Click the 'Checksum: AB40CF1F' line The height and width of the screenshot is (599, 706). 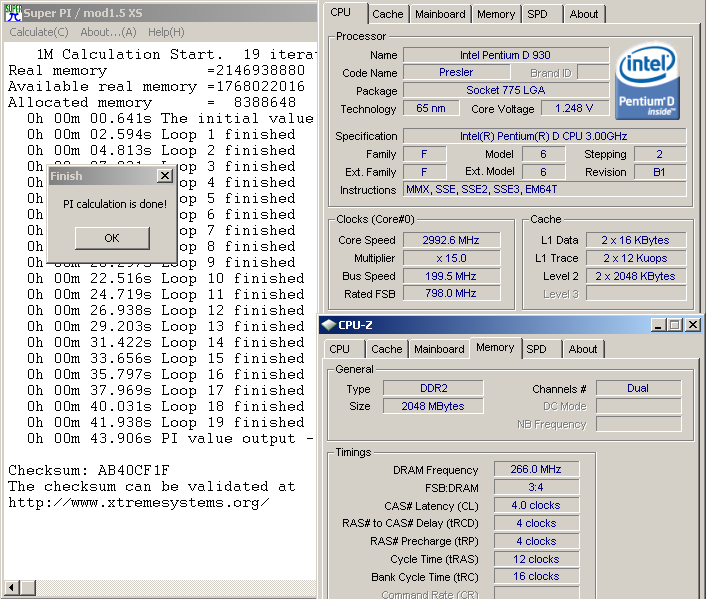[89, 471]
